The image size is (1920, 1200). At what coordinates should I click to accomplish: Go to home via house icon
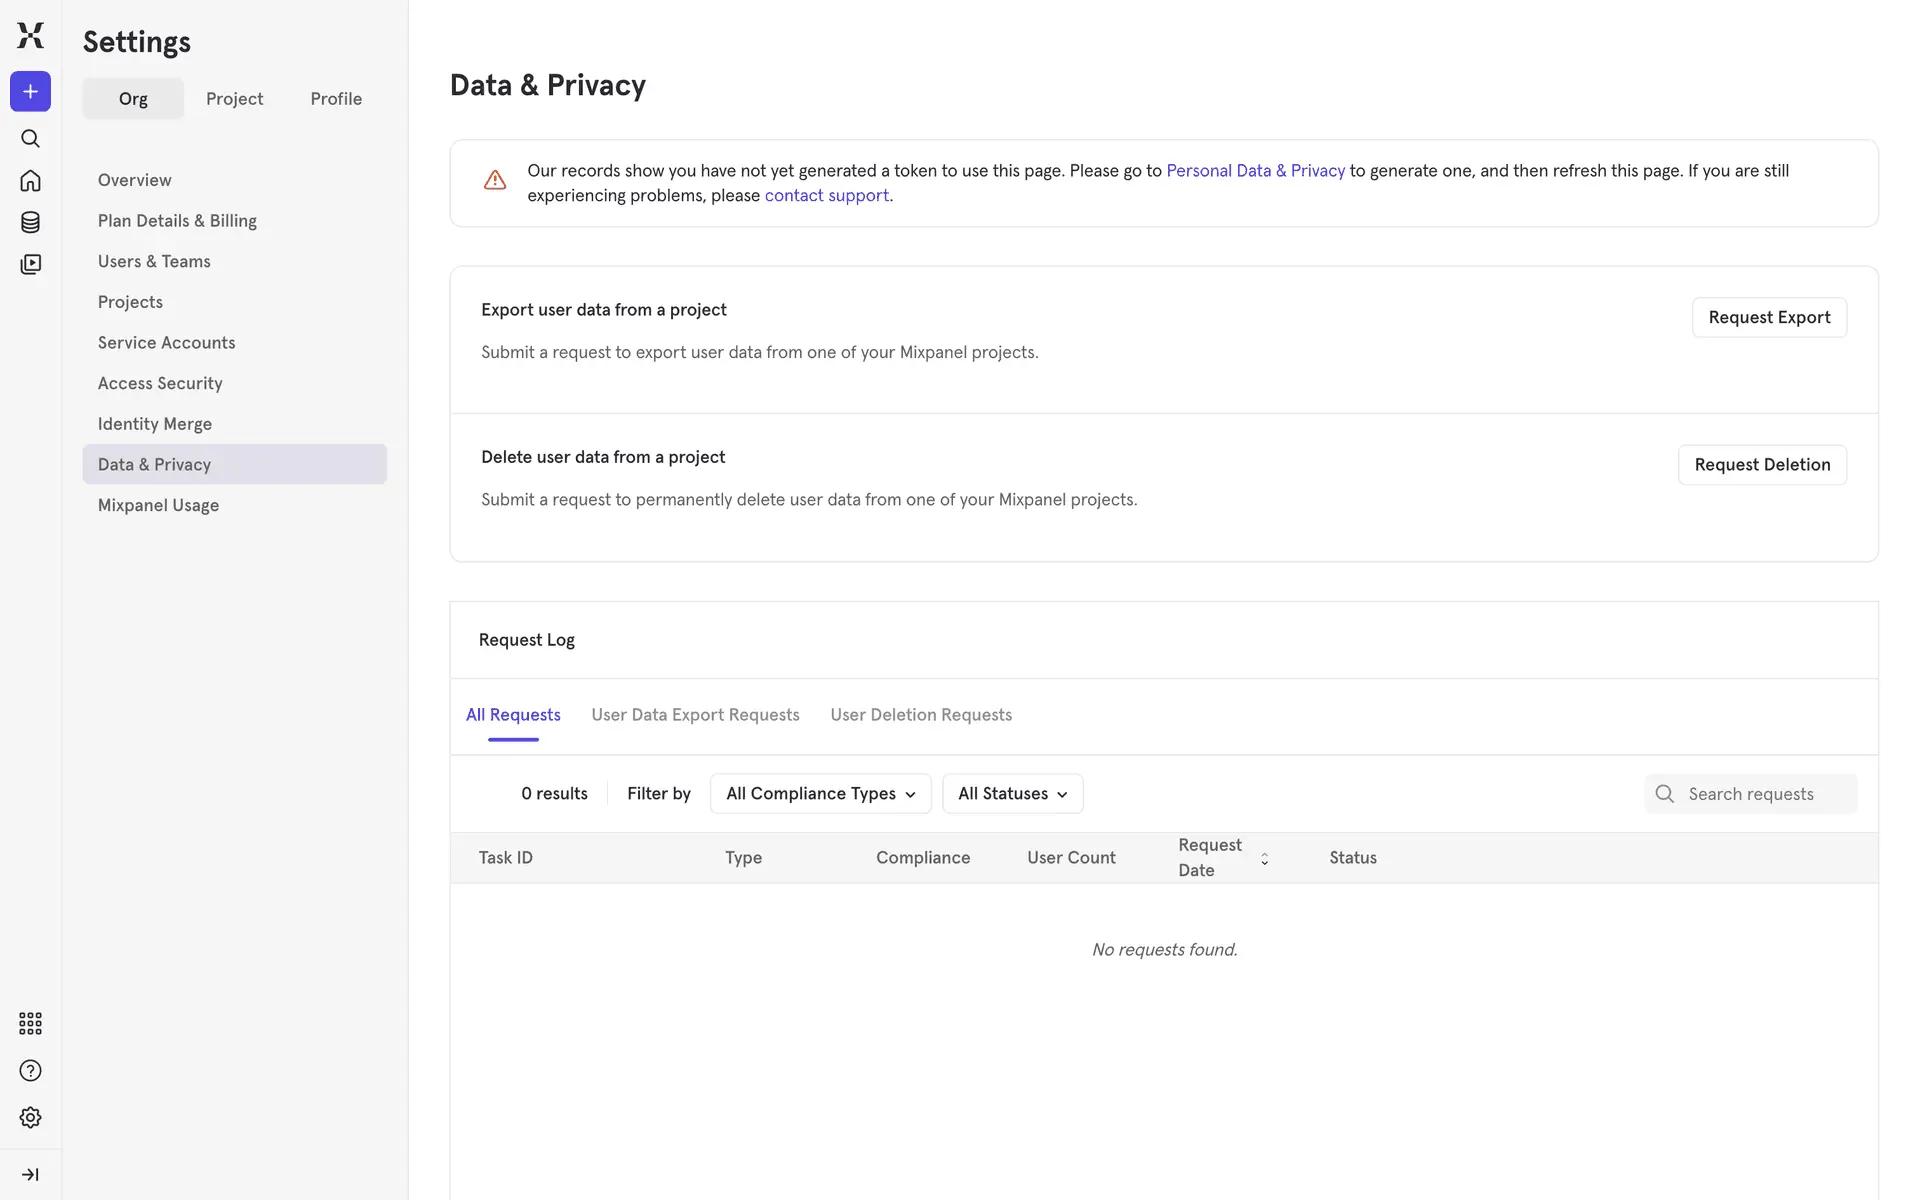tap(30, 181)
